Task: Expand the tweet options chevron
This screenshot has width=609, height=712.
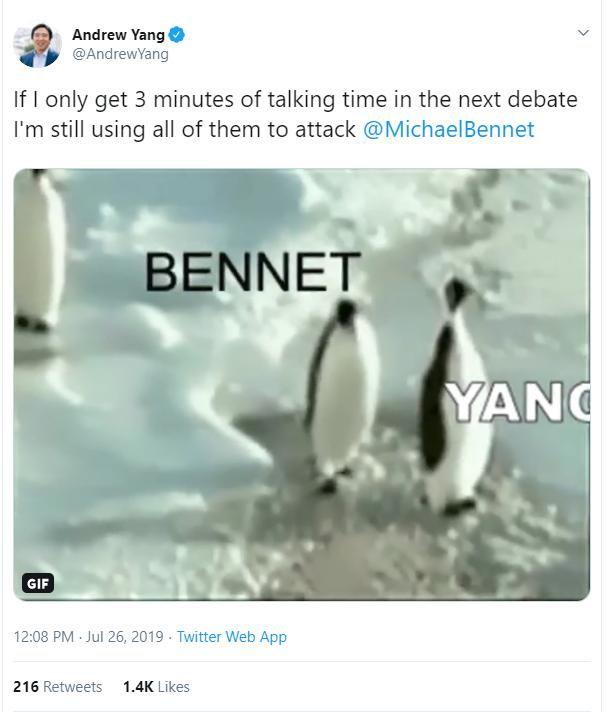Action: point(583,33)
